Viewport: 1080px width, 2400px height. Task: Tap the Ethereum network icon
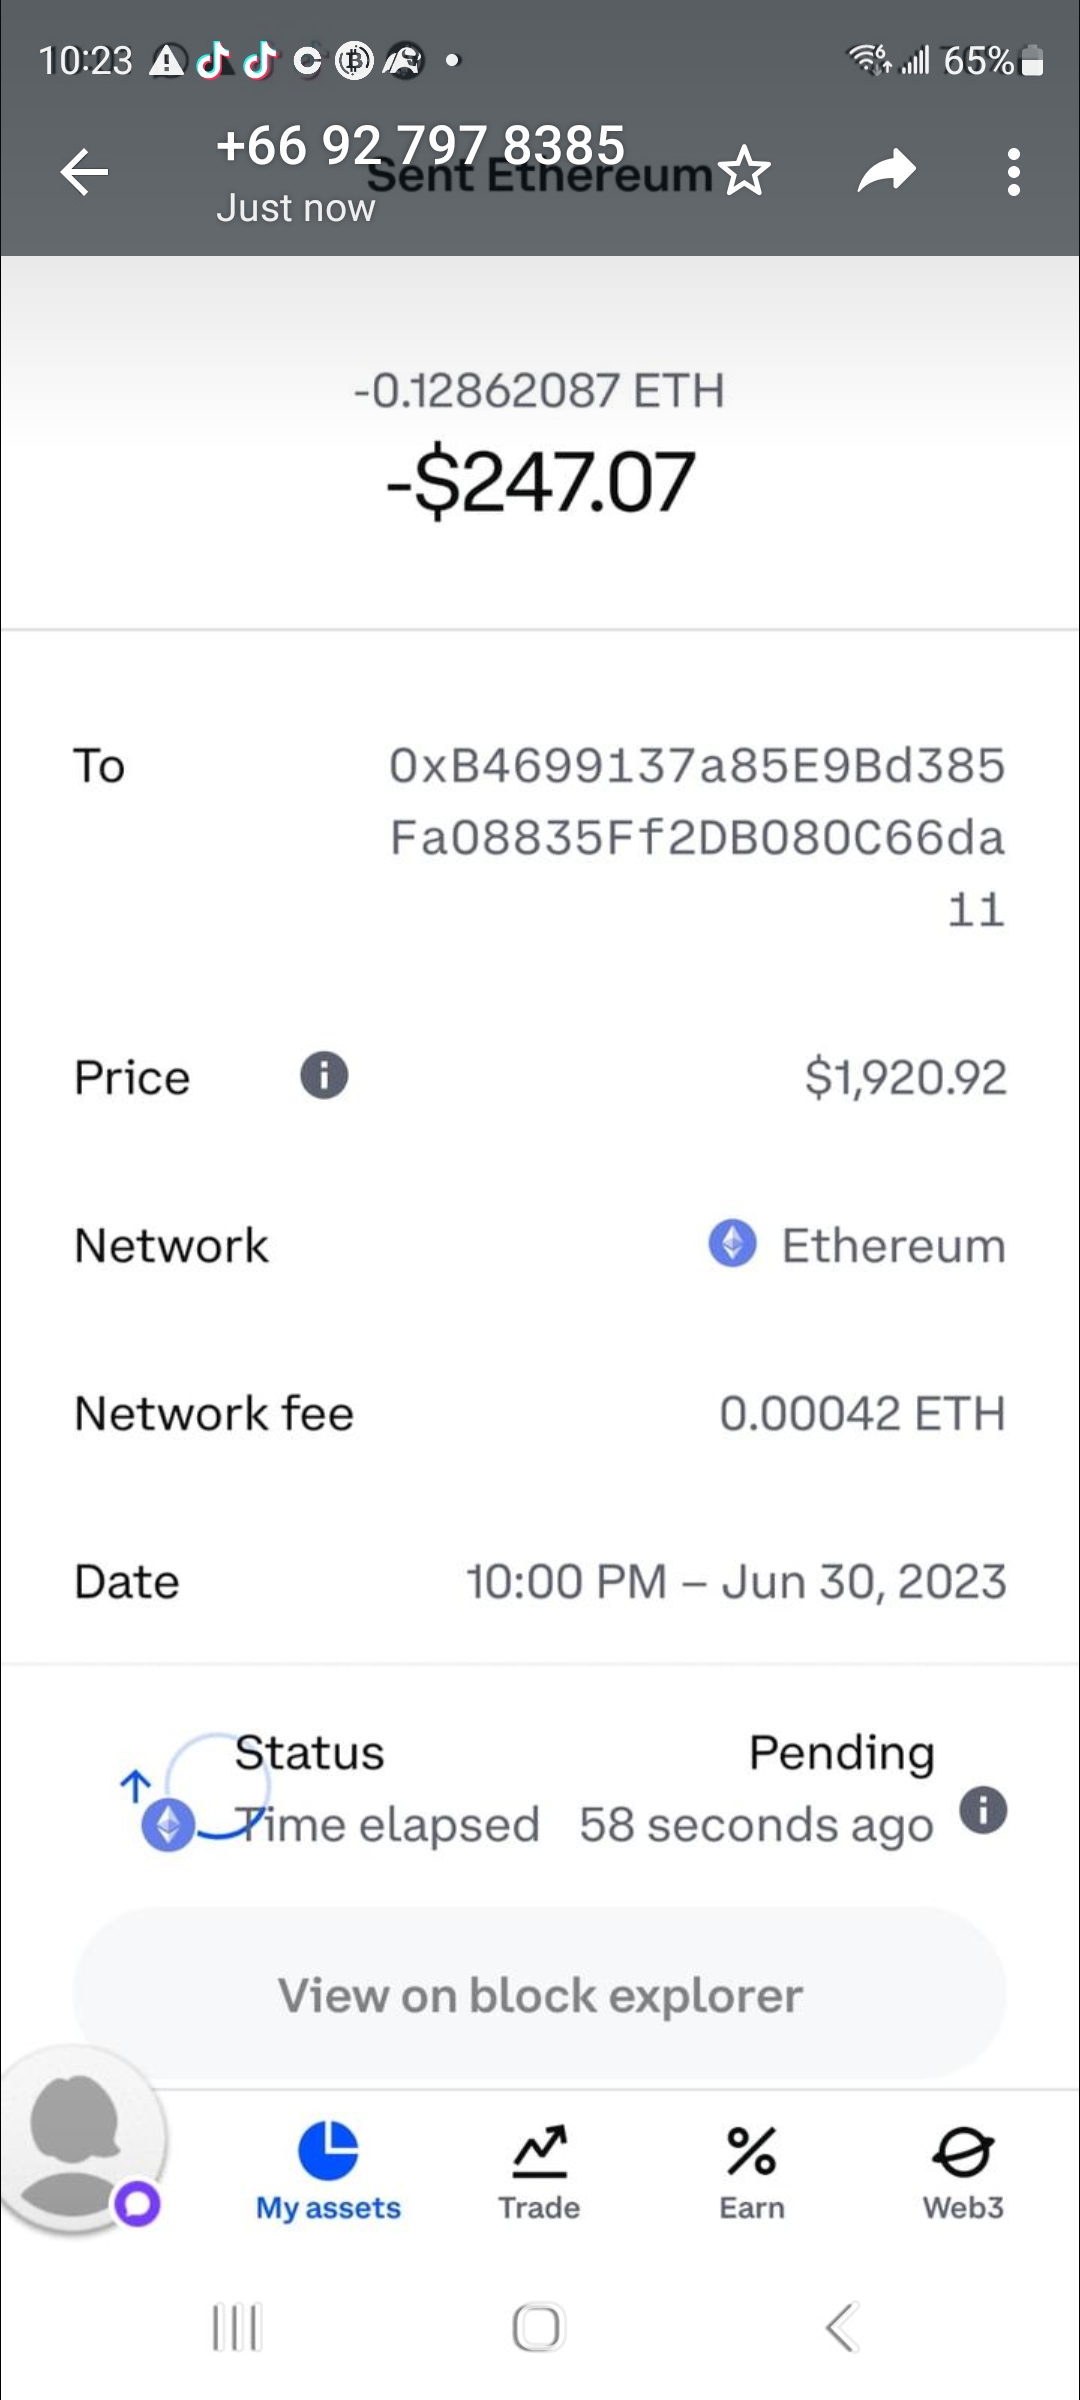(733, 1244)
